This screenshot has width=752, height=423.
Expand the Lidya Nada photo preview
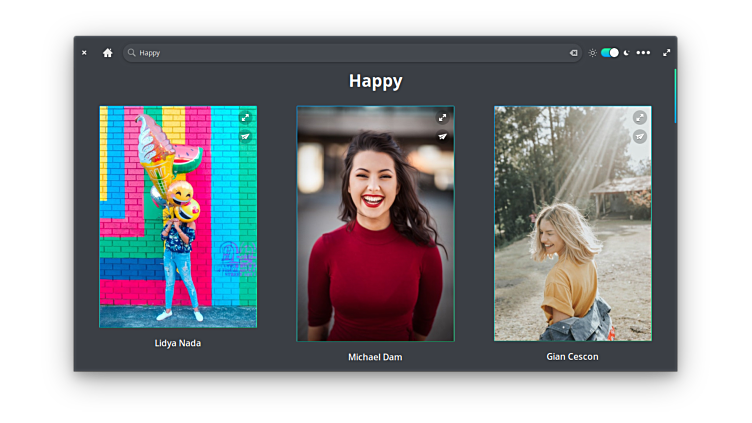(245, 118)
